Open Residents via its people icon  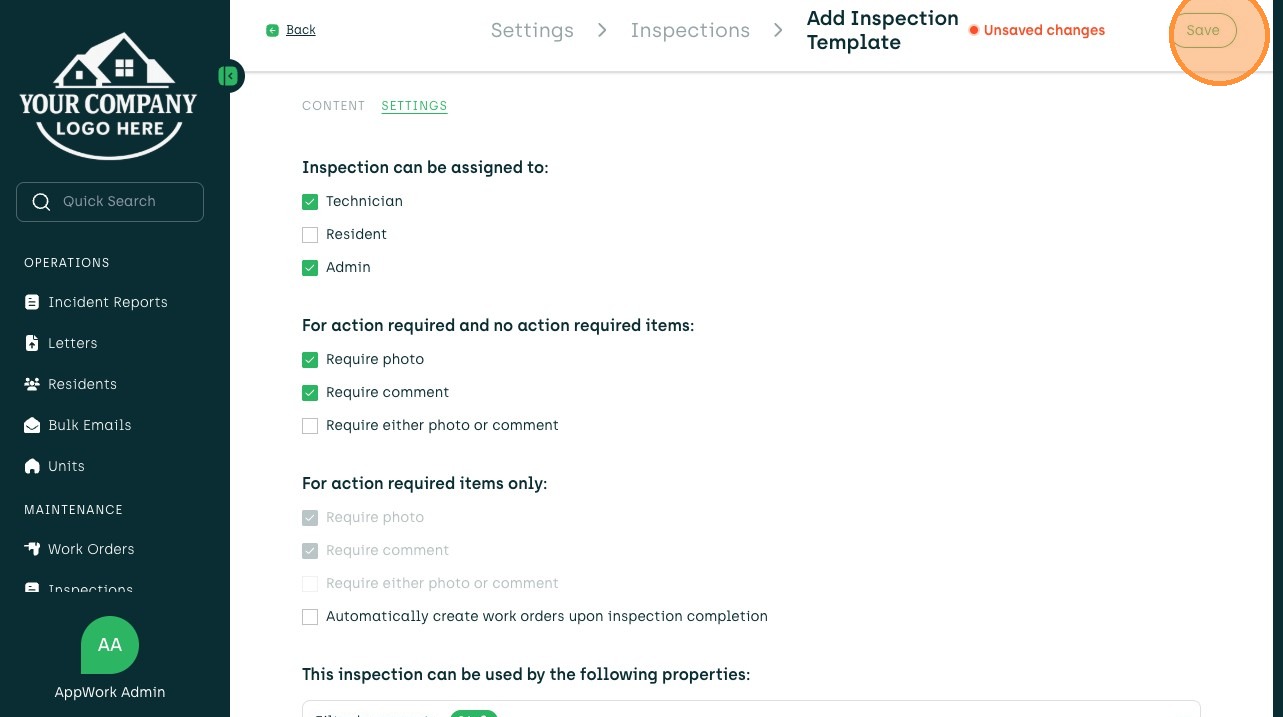point(32,384)
